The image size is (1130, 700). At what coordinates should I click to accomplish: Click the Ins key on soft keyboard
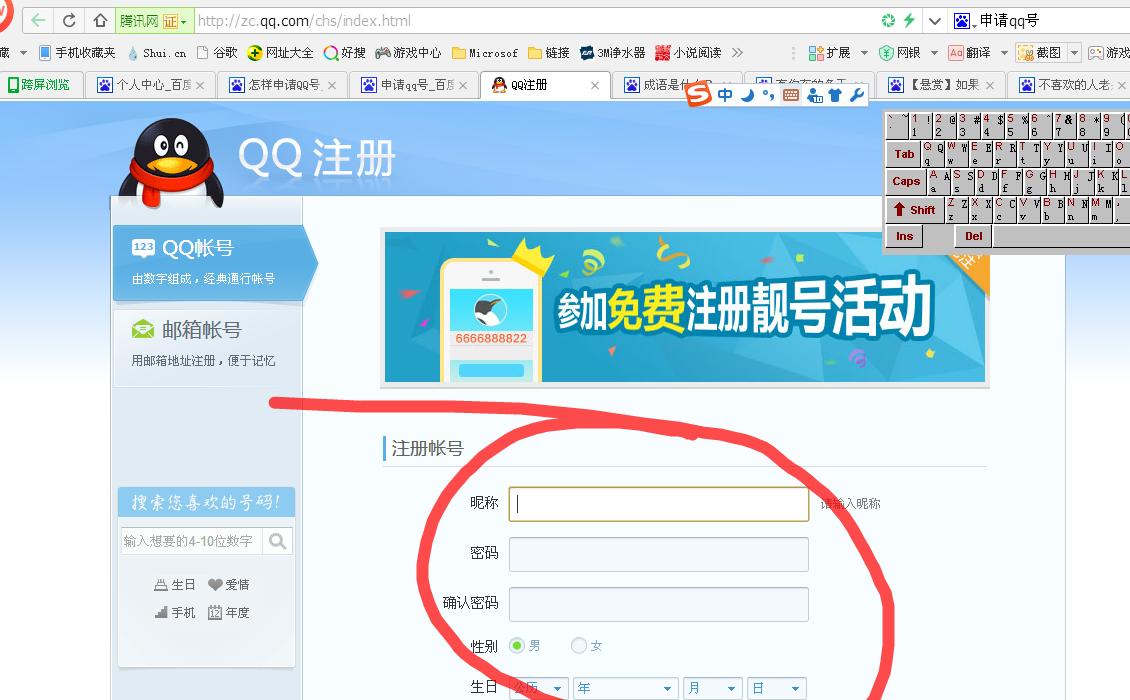[904, 236]
